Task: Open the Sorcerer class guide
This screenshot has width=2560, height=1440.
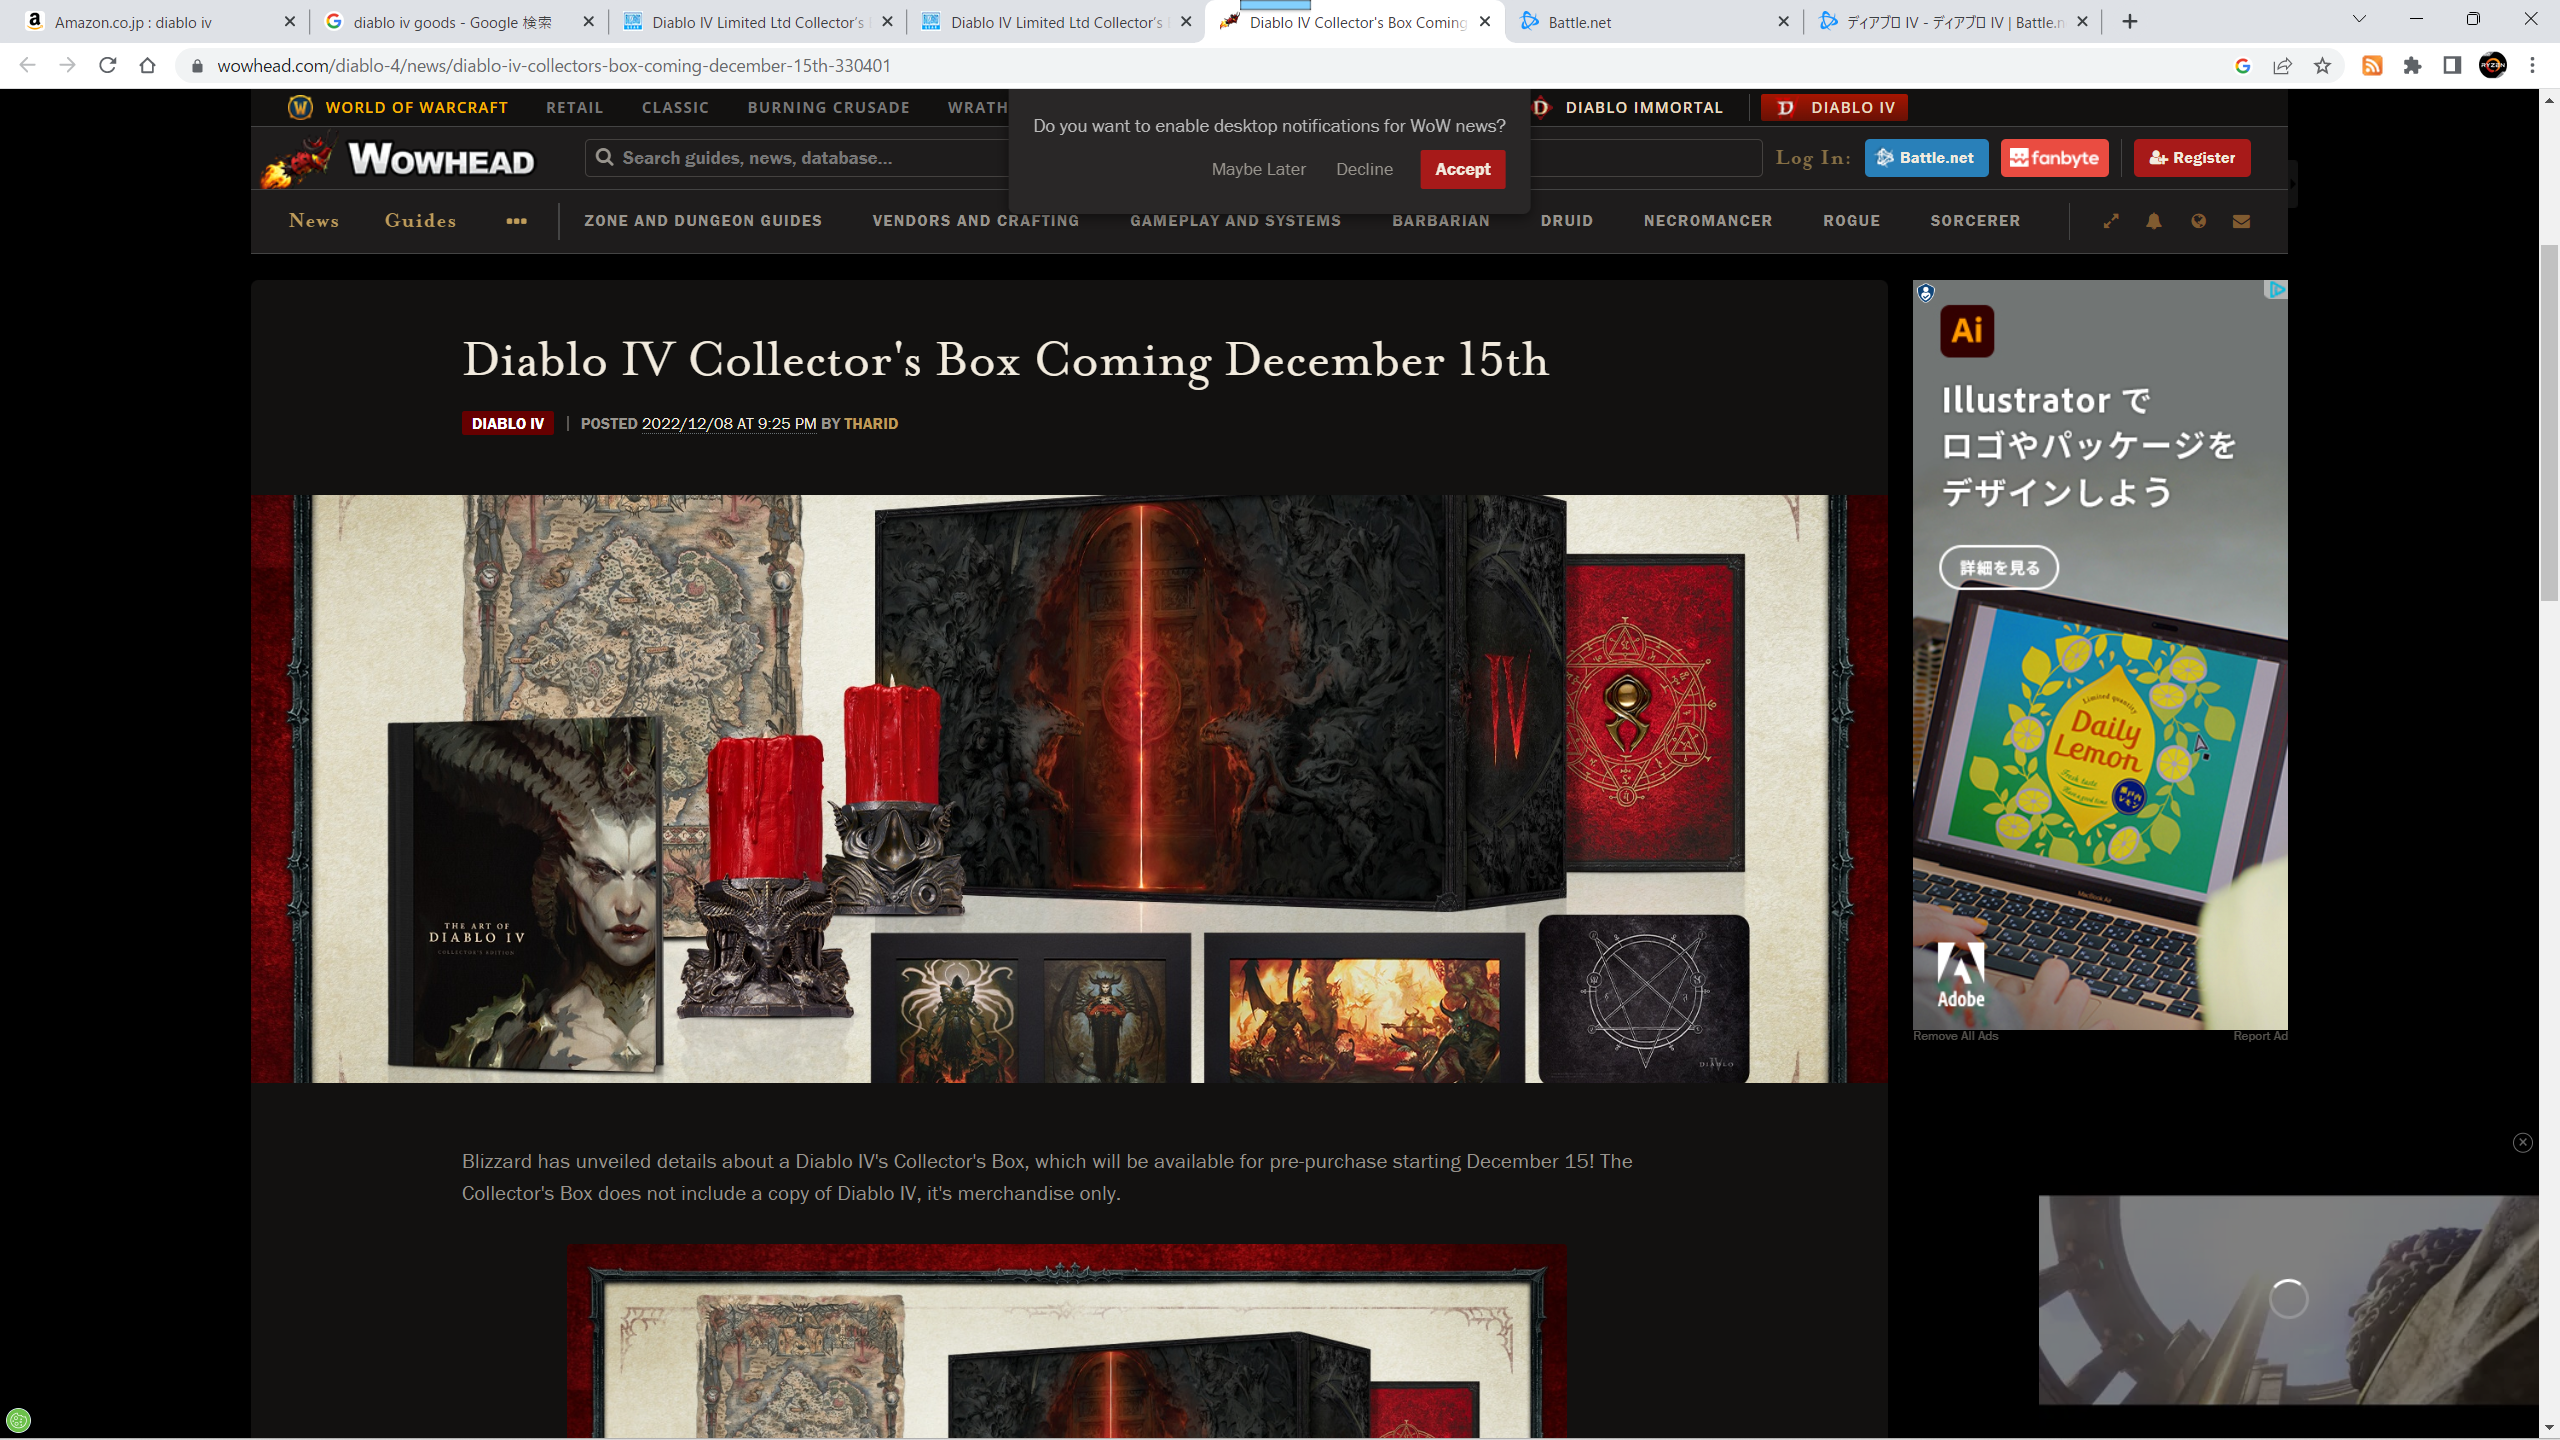Action: pyautogui.click(x=1976, y=221)
